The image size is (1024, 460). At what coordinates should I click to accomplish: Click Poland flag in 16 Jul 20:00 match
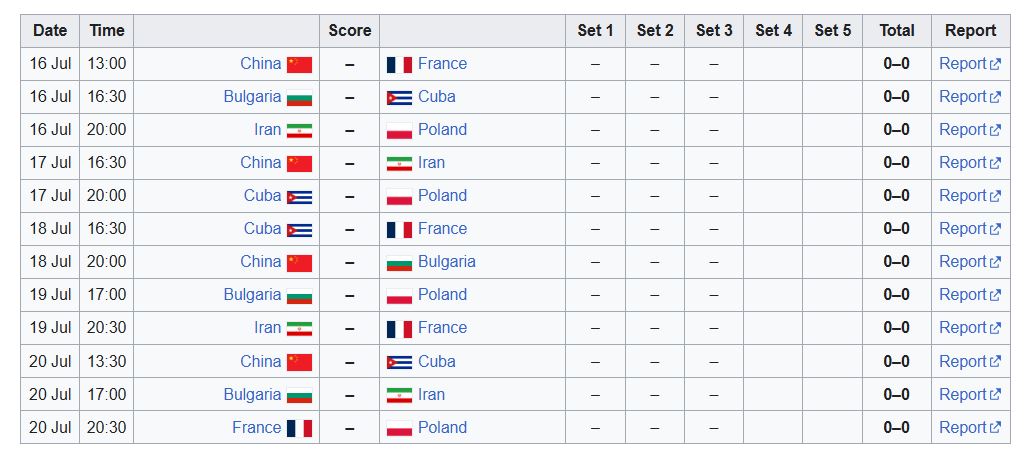[399, 131]
